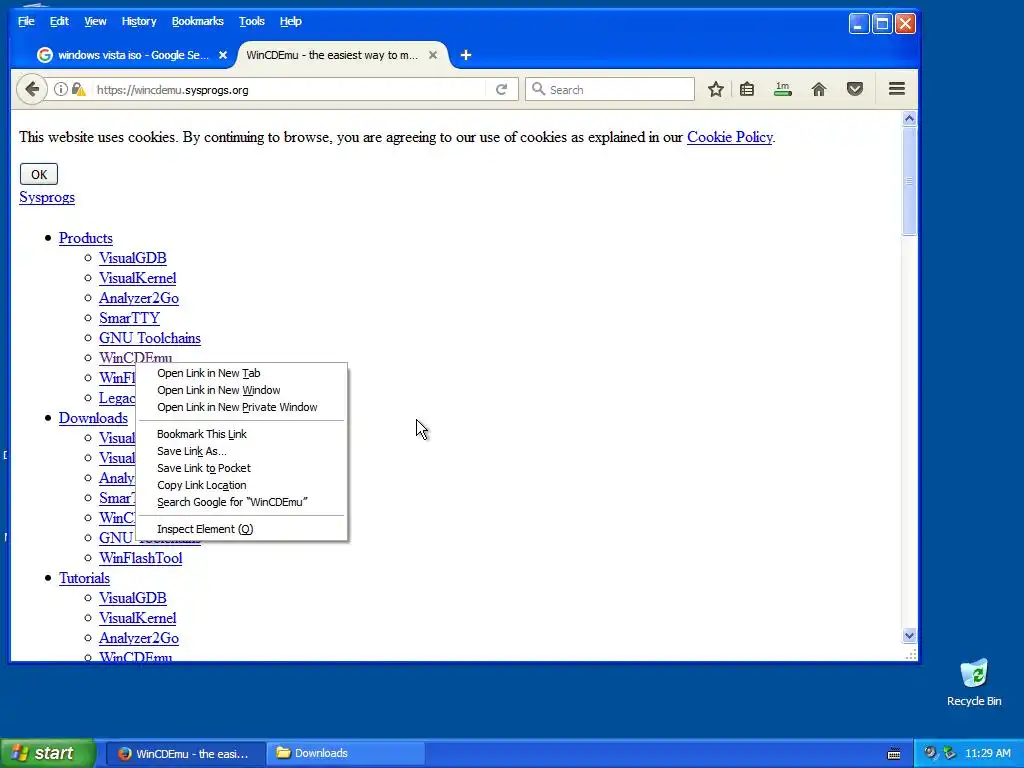Select the Firefox WinCDEmu taskbar button
1024x768 pixels.
[x=185, y=753]
